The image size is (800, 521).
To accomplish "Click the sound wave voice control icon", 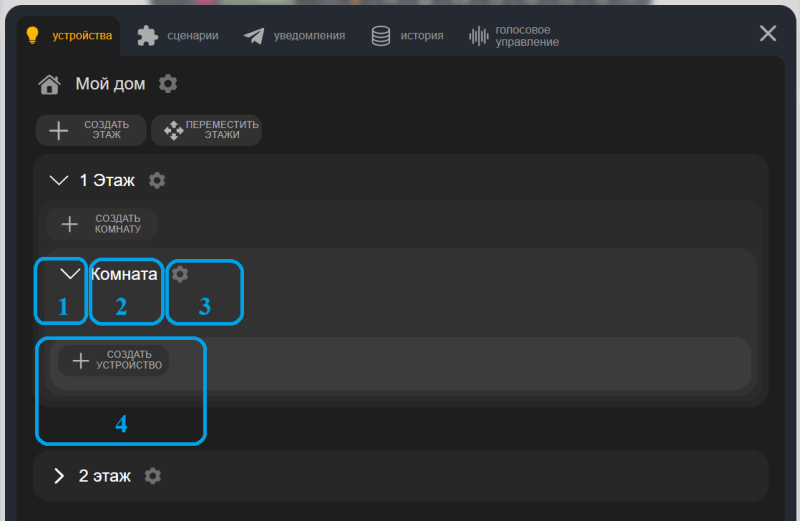I will [x=479, y=36].
